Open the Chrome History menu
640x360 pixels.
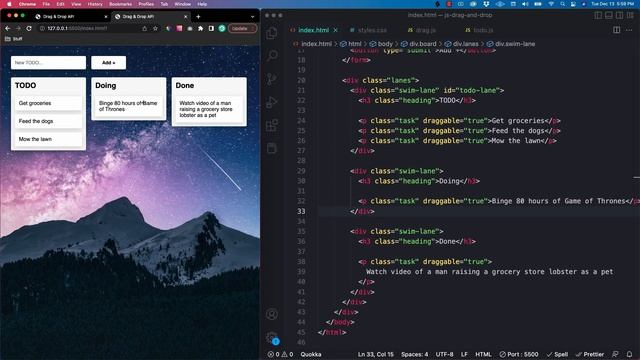point(95,4)
